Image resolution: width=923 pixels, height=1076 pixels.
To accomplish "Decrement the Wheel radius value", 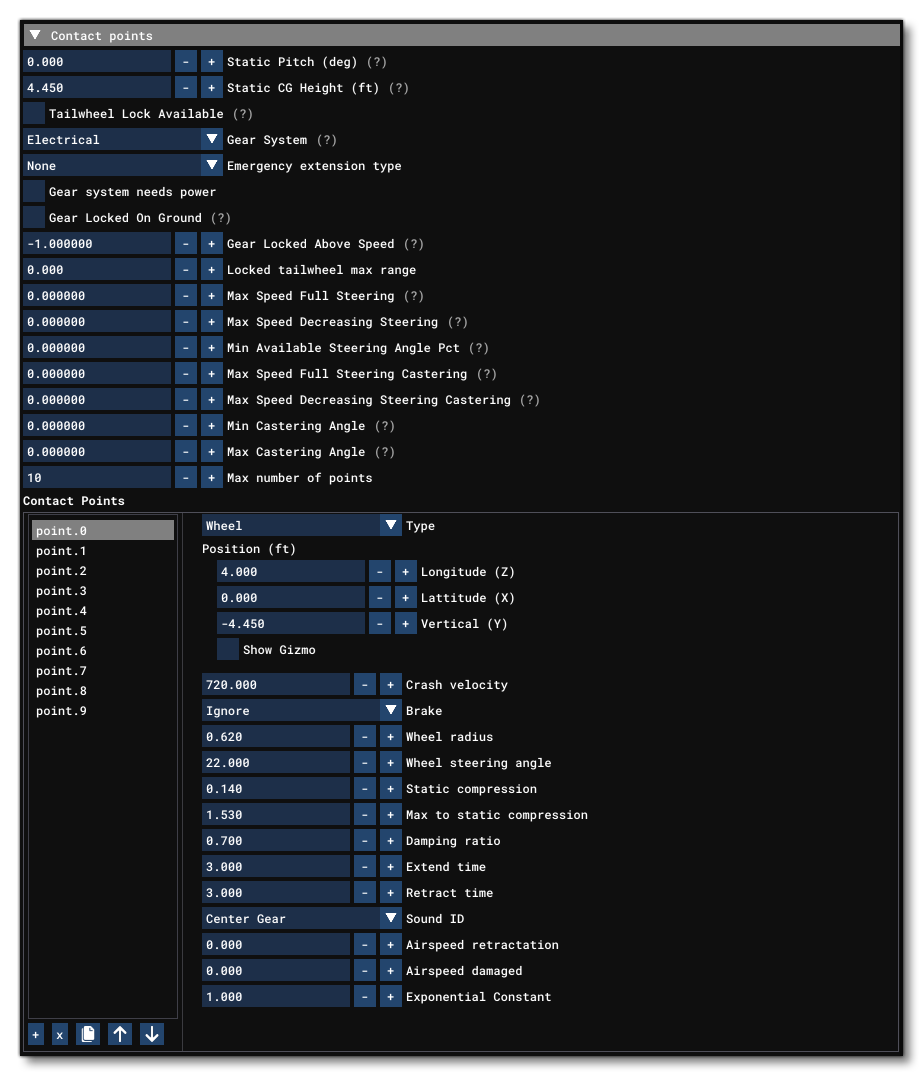I will pyautogui.click(x=366, y=736).
